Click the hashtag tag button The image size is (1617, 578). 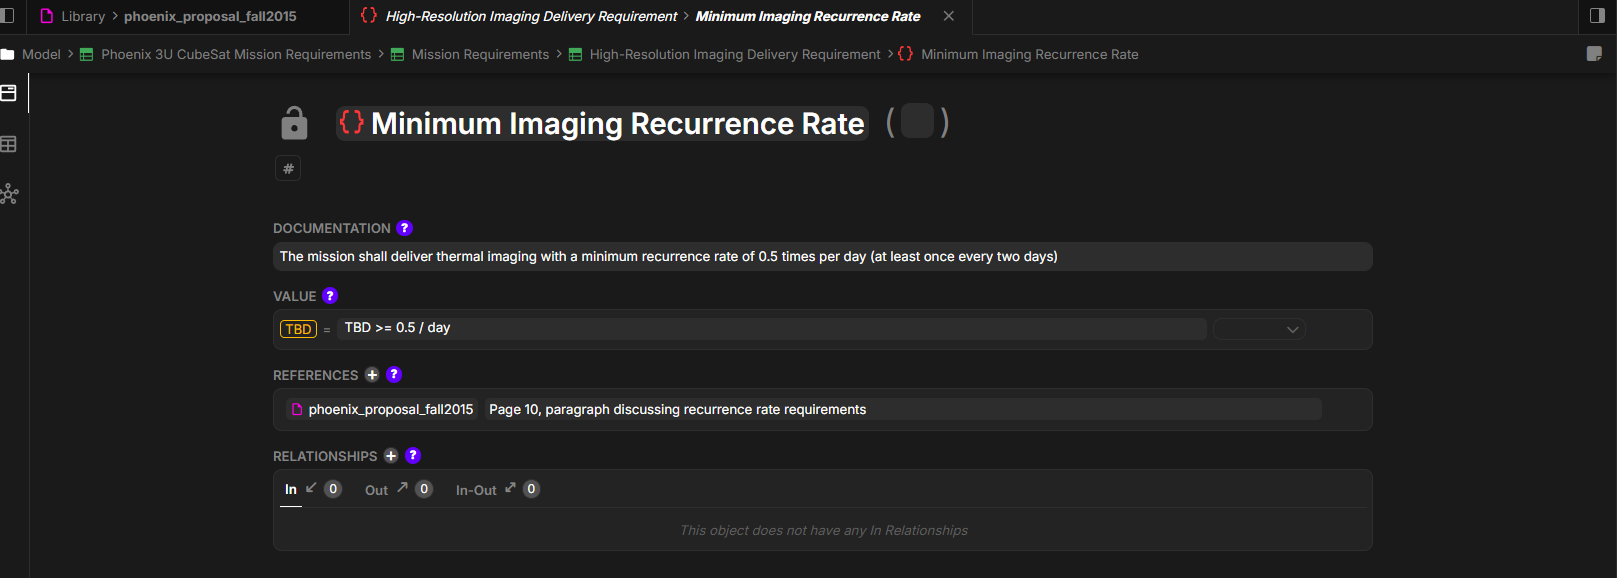tap(288, 168)
